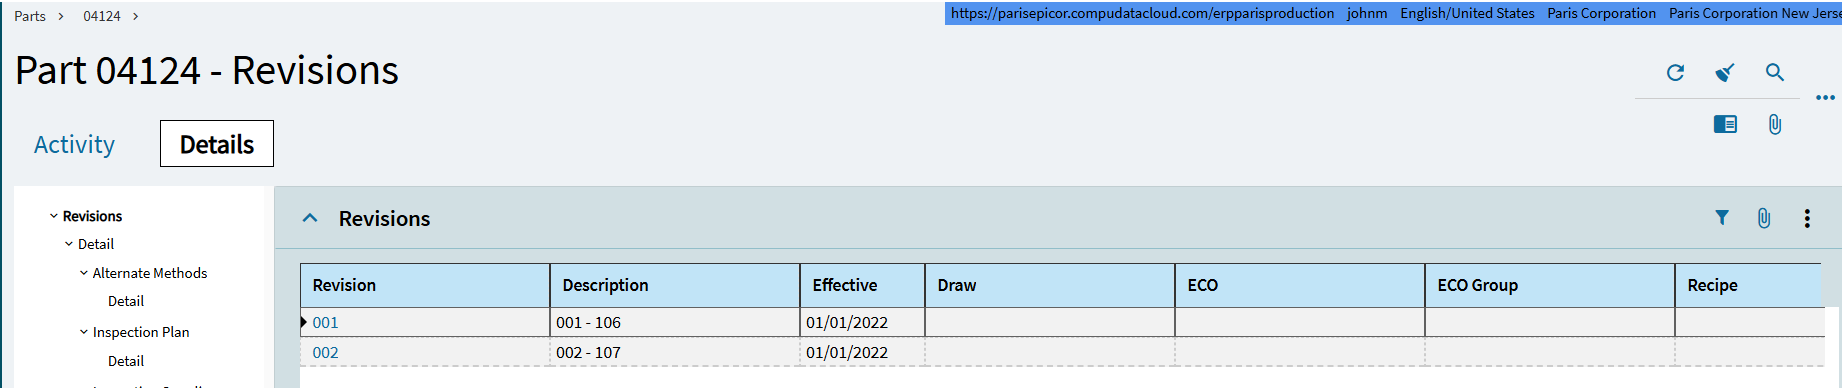This screenshot has width=1842, height=388.
Task: Switch to the Activity tab
Action: (x=74, y=144)
